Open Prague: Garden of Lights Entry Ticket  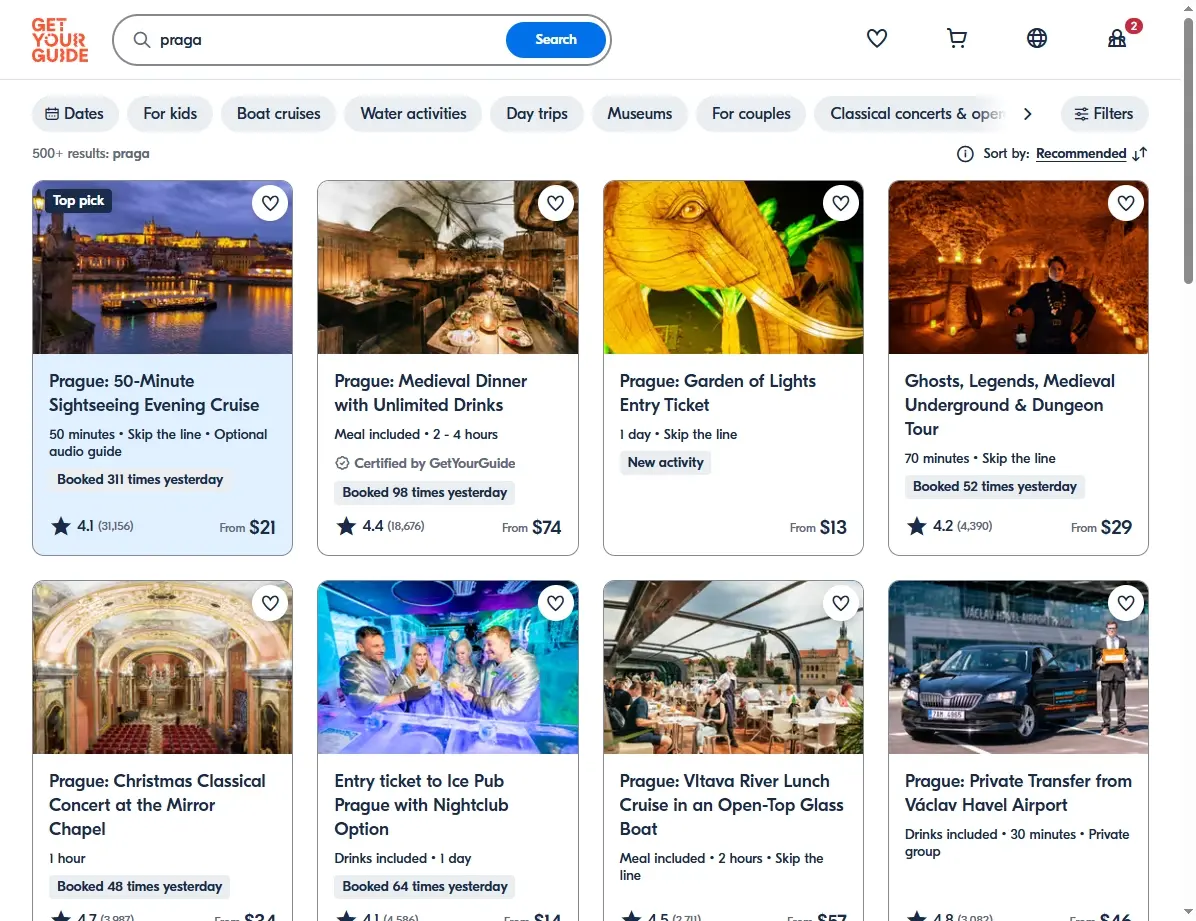[717, 393]
